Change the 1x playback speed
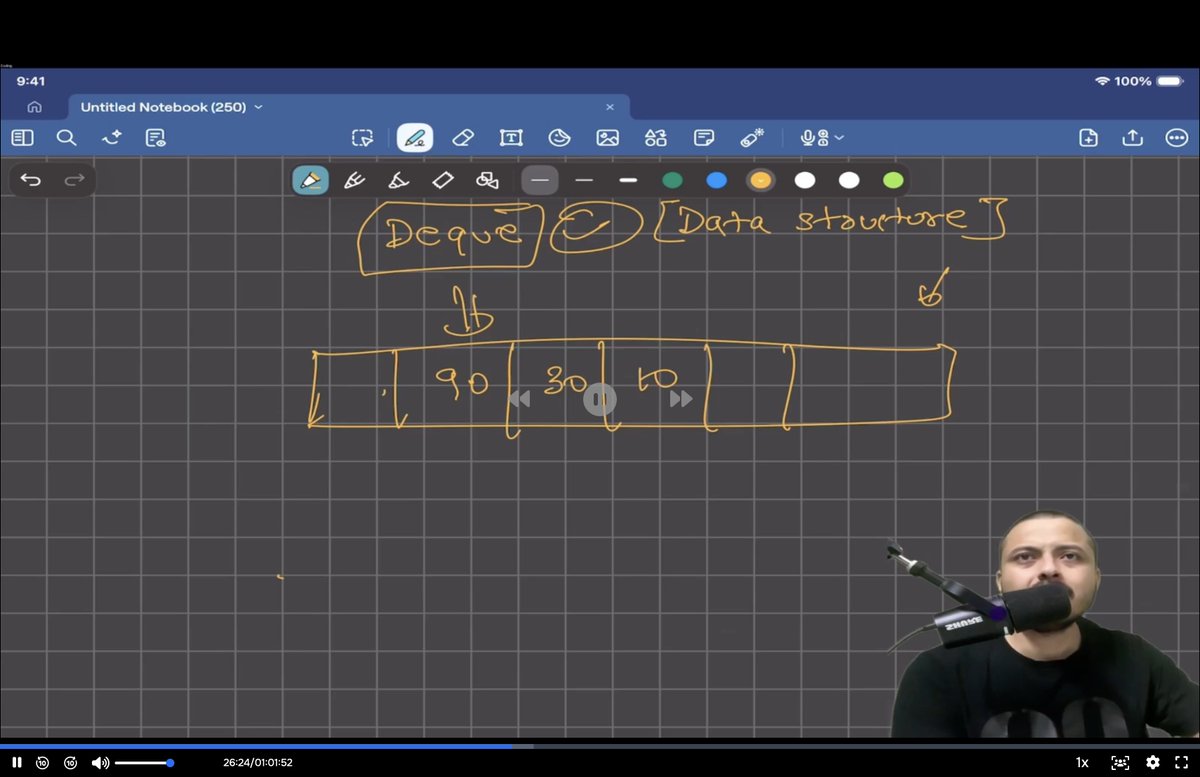The image size is (1200, 777). (x=1082, y=762)
